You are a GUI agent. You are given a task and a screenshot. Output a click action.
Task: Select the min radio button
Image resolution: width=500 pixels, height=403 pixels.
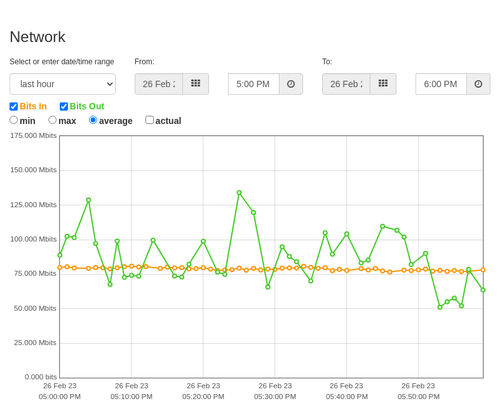(x=14, y=120)
